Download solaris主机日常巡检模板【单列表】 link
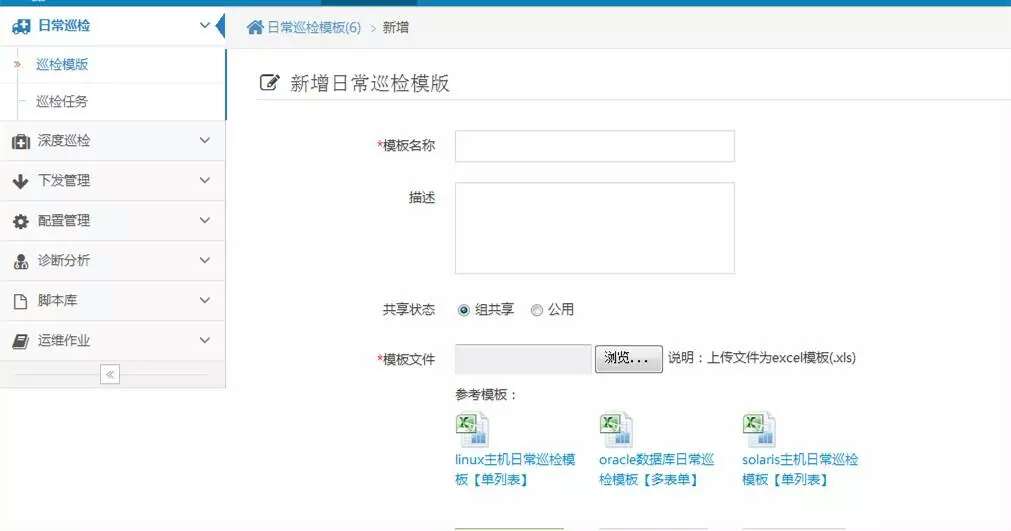 tap(800, 469)
